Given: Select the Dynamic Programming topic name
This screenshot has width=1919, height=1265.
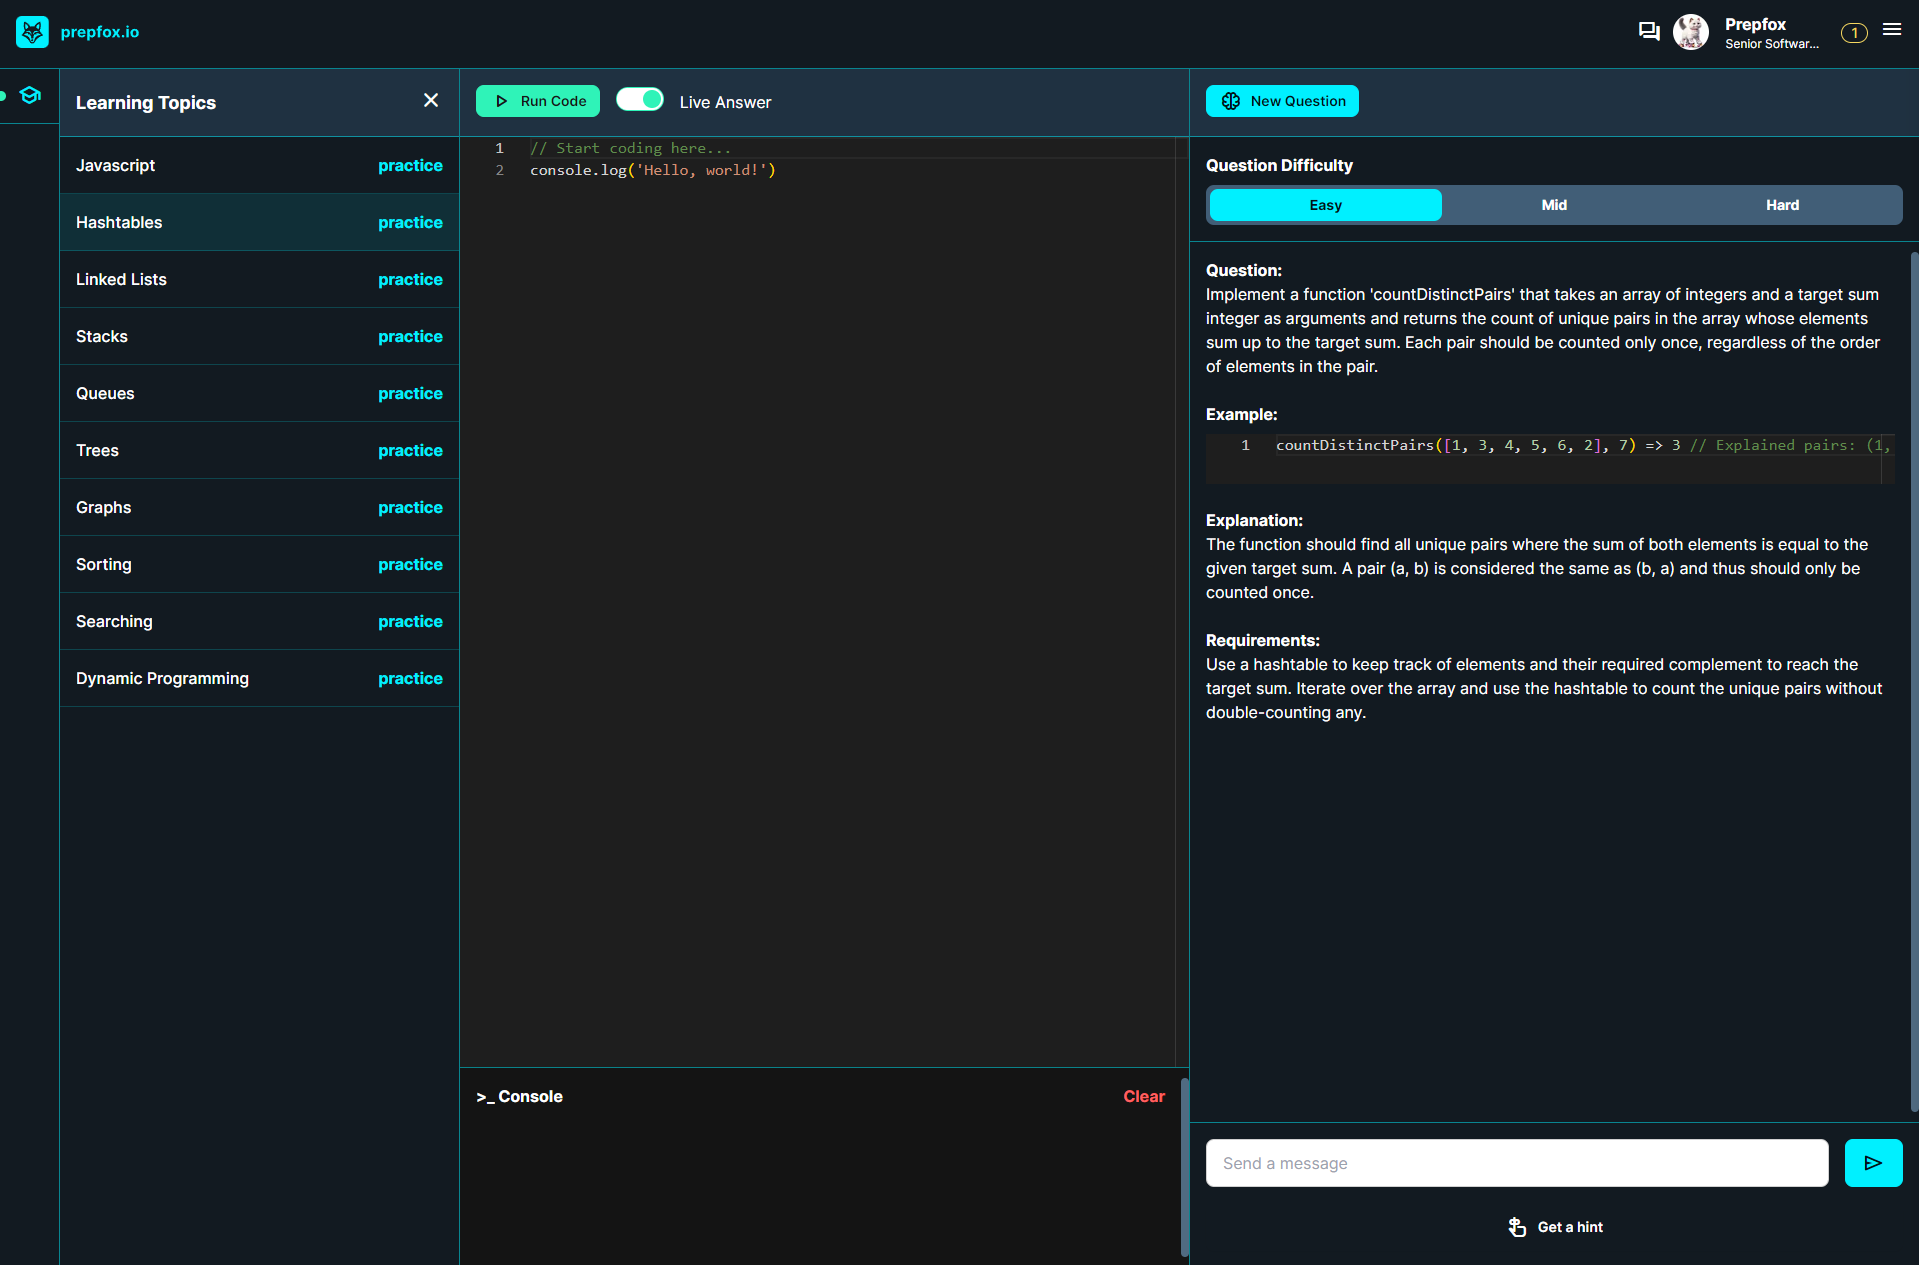Looking at the screenshot, I should pyautogui.click(x=162, y=679).
